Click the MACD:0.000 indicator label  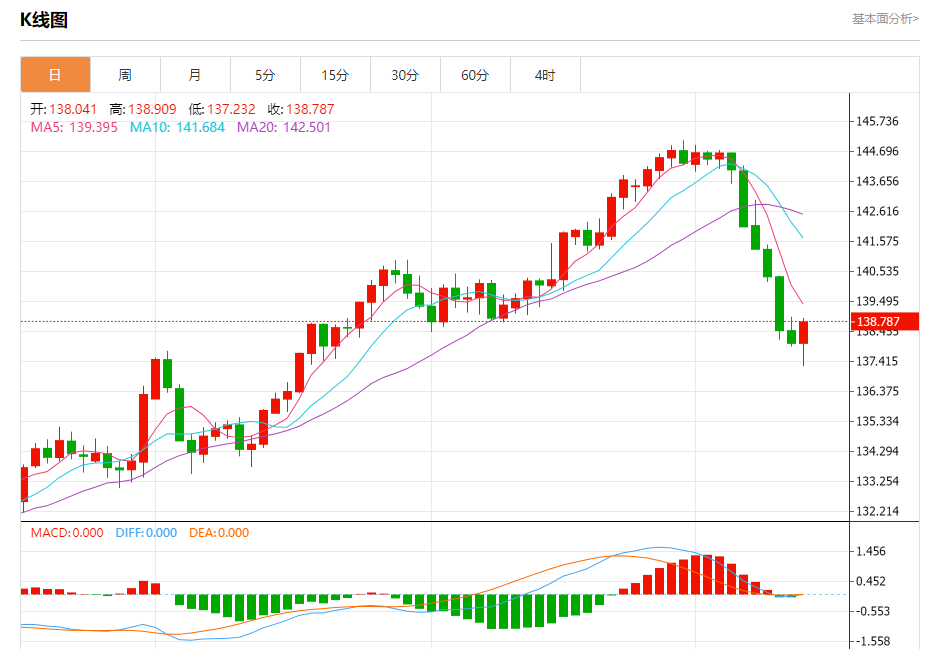click(x=67, y=533)
